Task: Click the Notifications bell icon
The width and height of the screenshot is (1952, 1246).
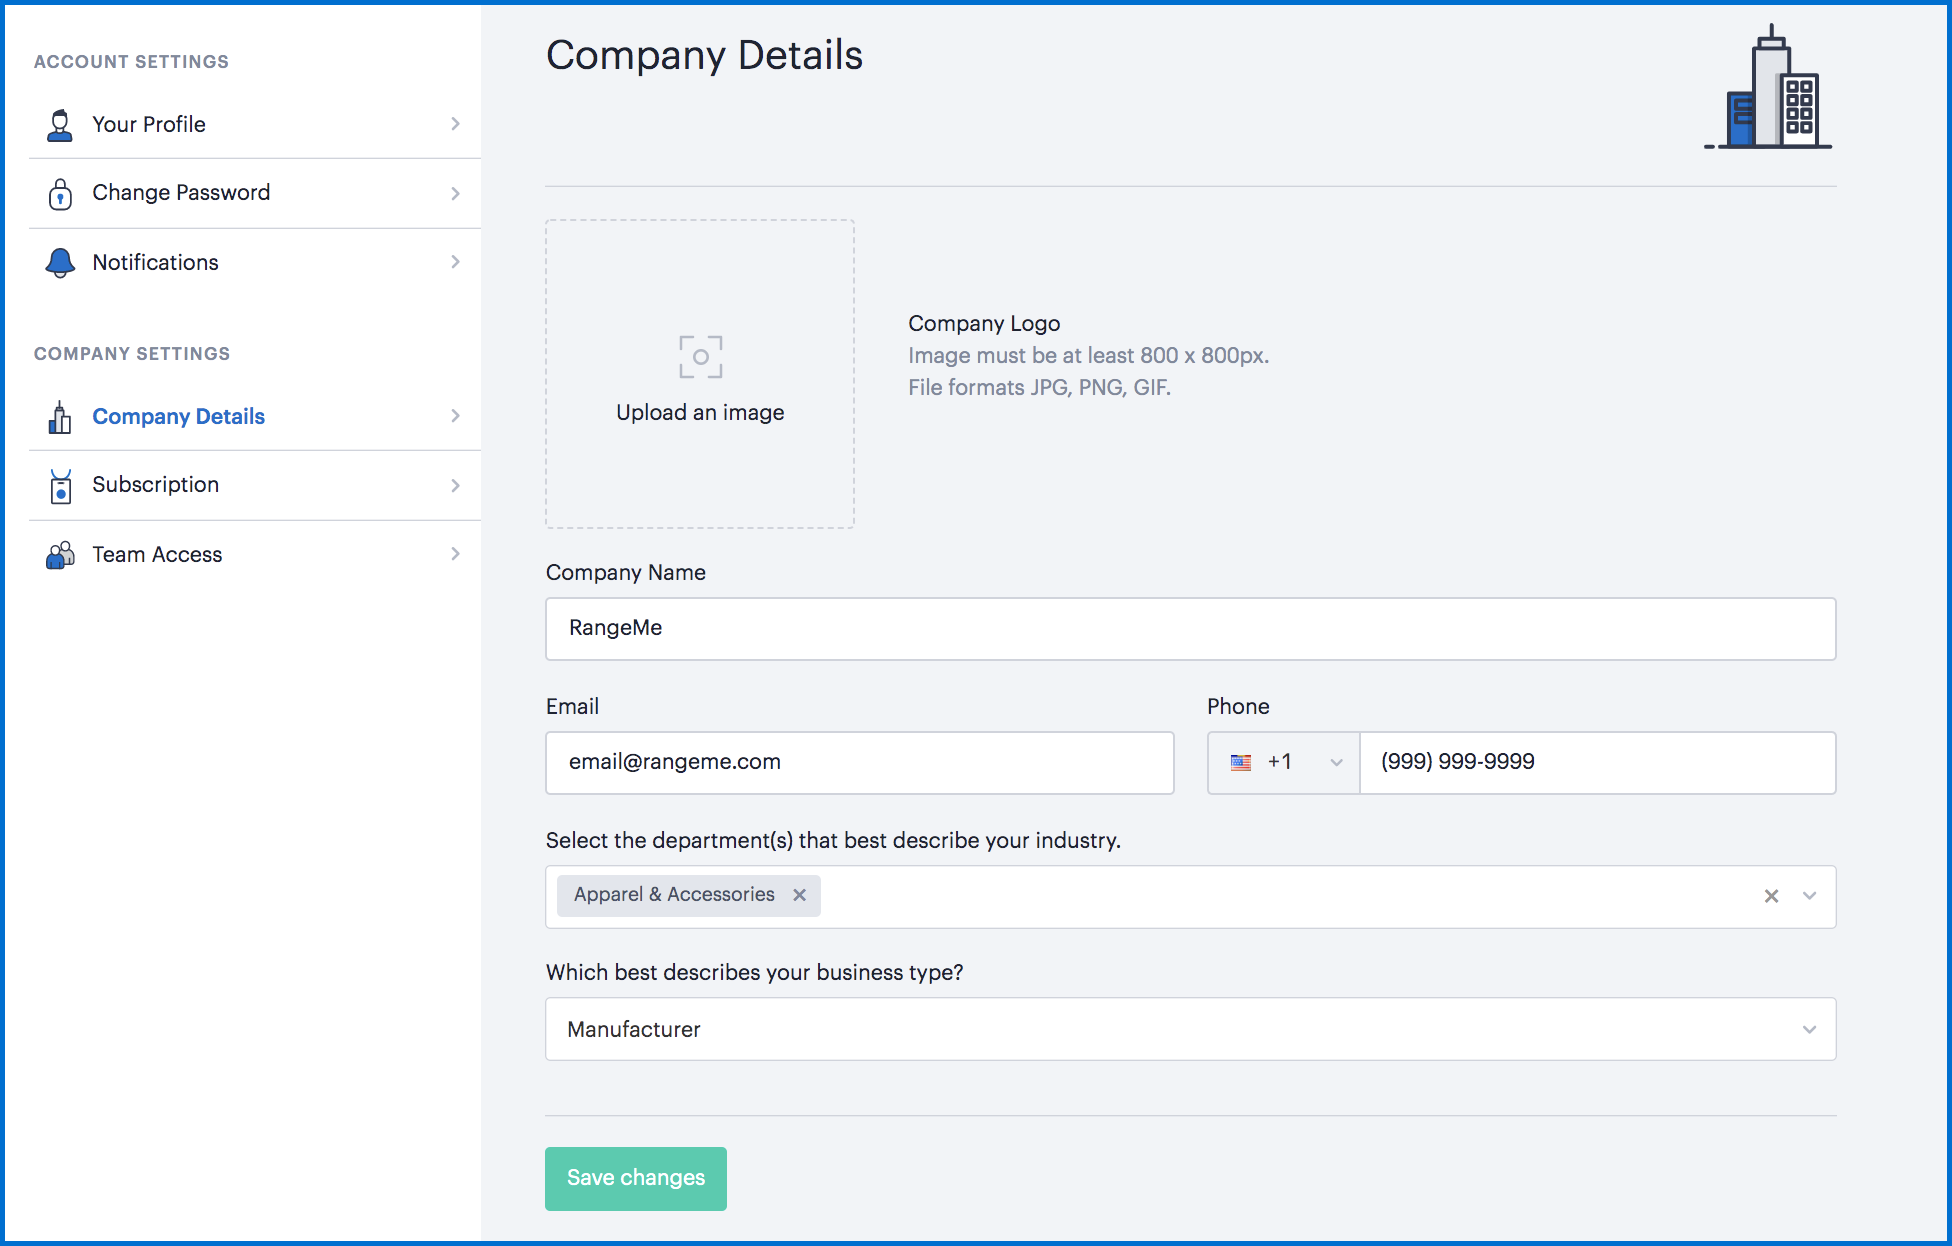Action: pos(60,263)
